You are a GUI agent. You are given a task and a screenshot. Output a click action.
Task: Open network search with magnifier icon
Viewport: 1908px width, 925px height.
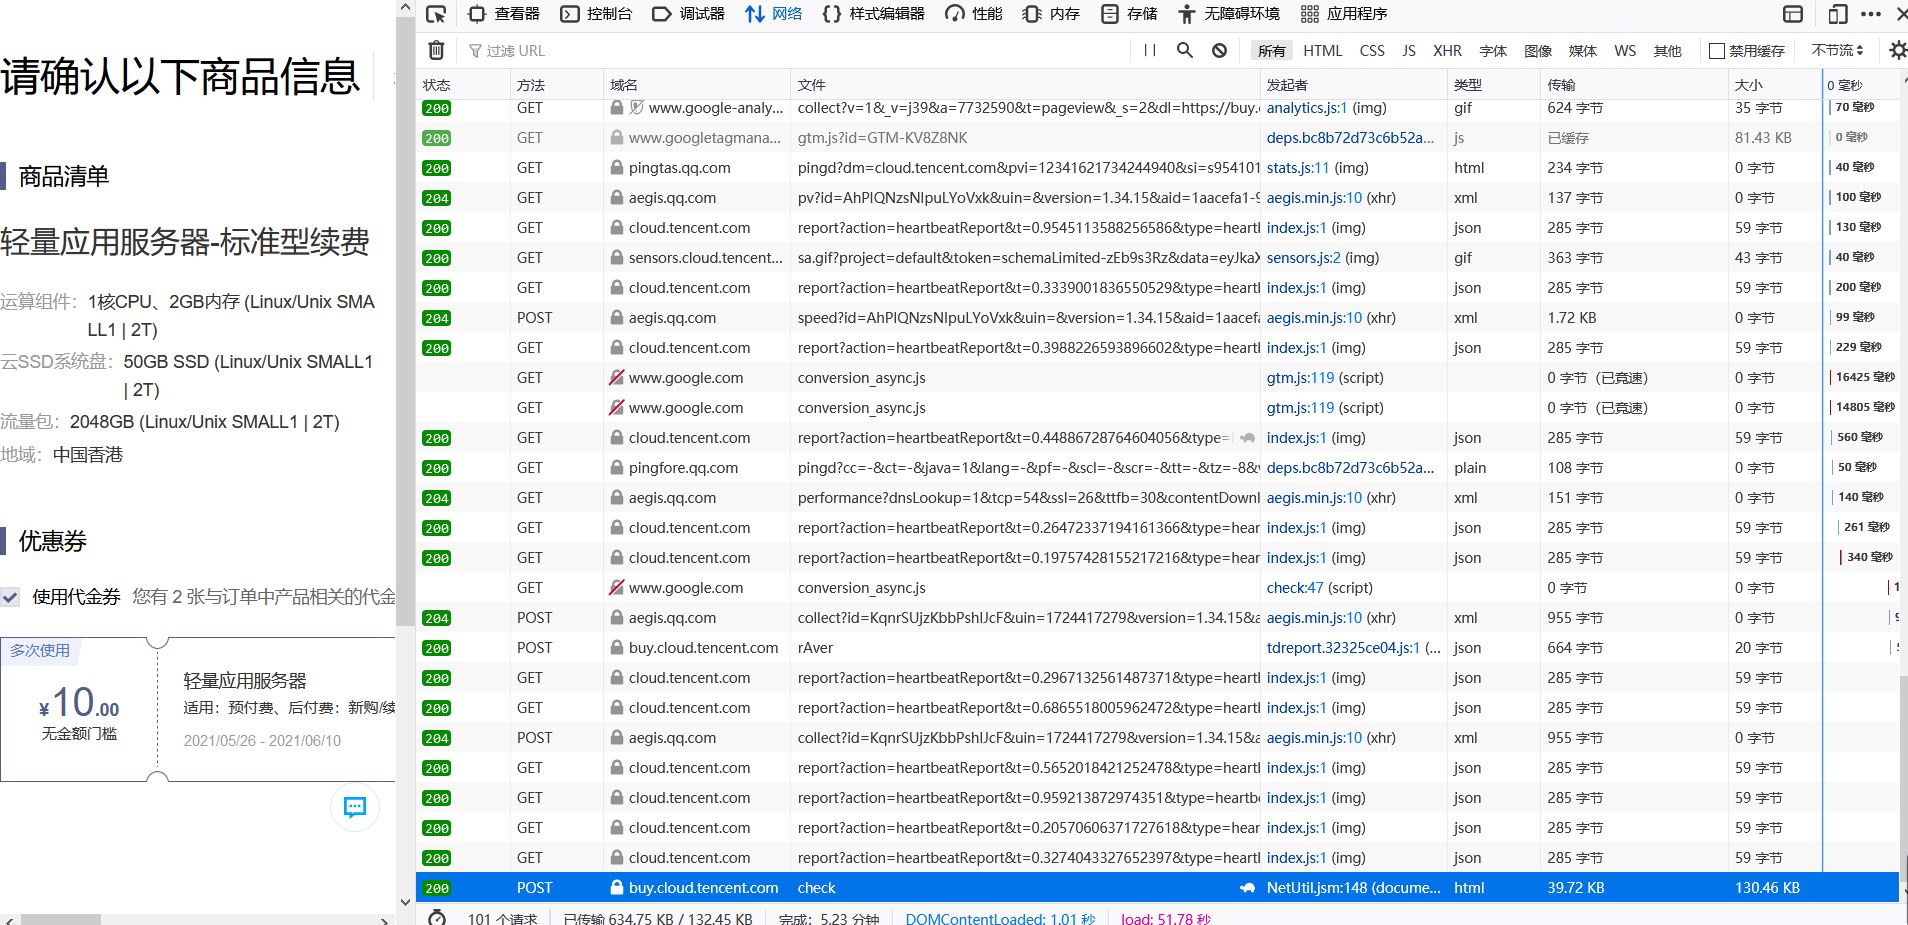coord(1185,50)
